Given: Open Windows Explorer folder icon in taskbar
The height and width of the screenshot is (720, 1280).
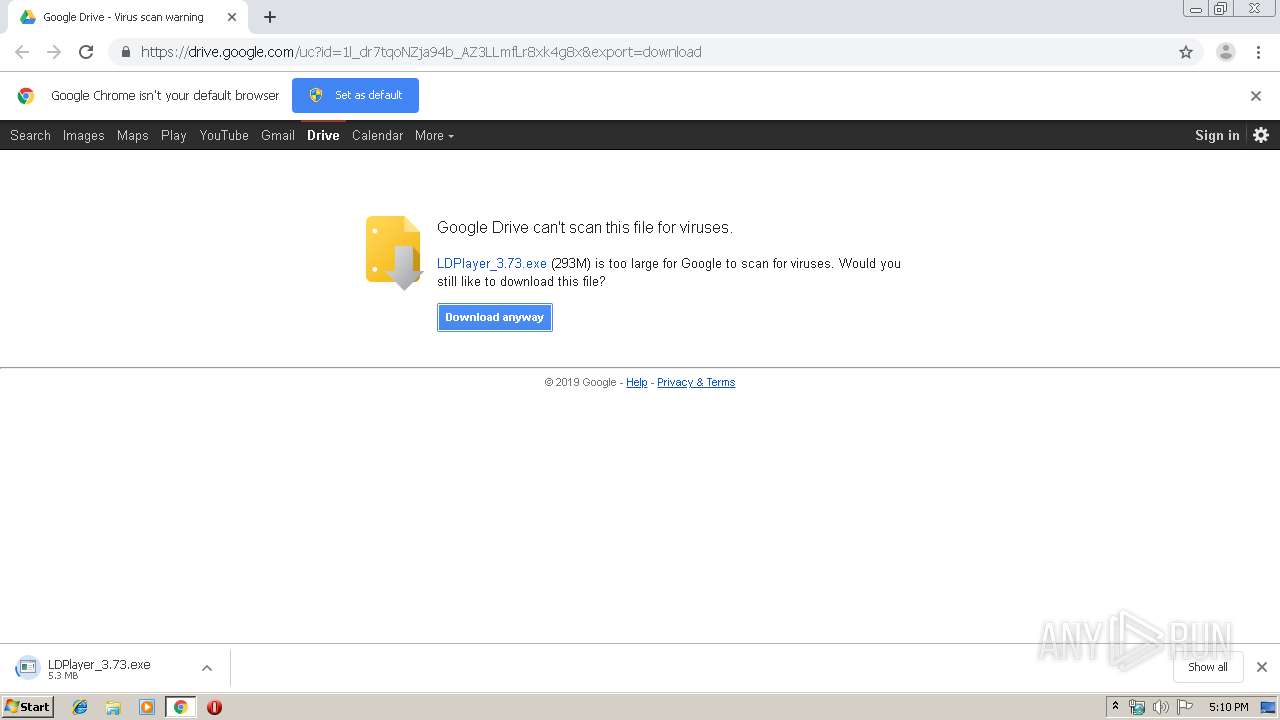Looking at the screenshot, I should pyautogui.click(x=113, y=707).
